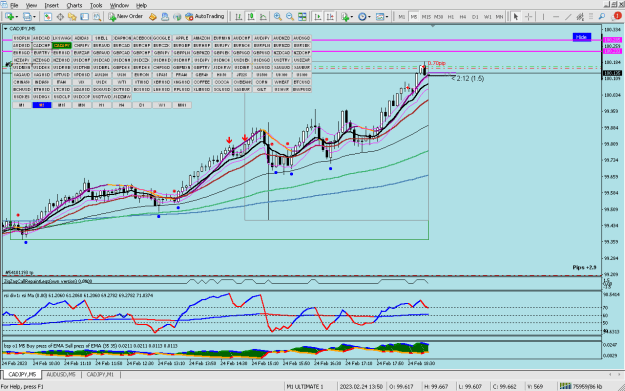Open the Strategy Tester icon
Screen dimensions: 625x391
tap(97, 17)
